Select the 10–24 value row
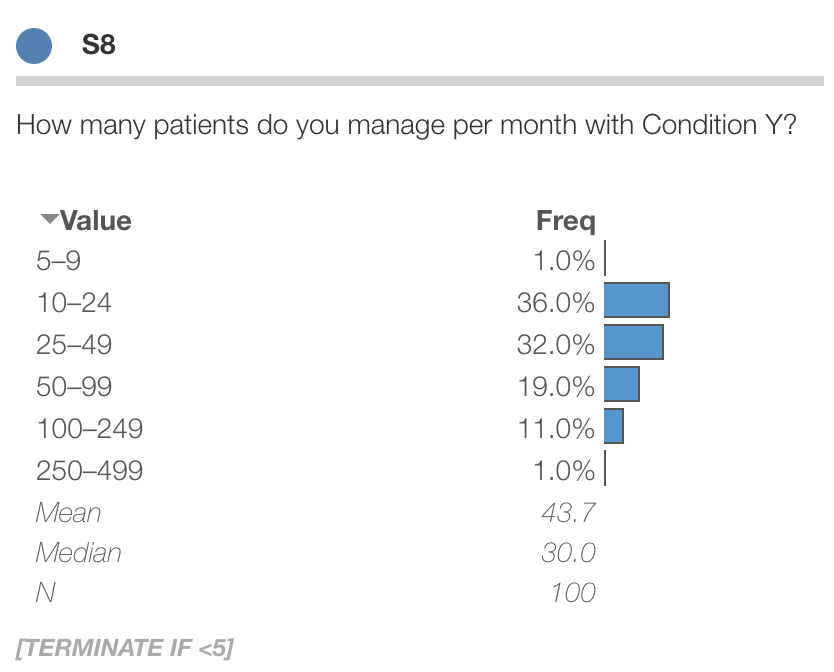The height and width of the screenshot is (672, 834). [x=74, y=303]
